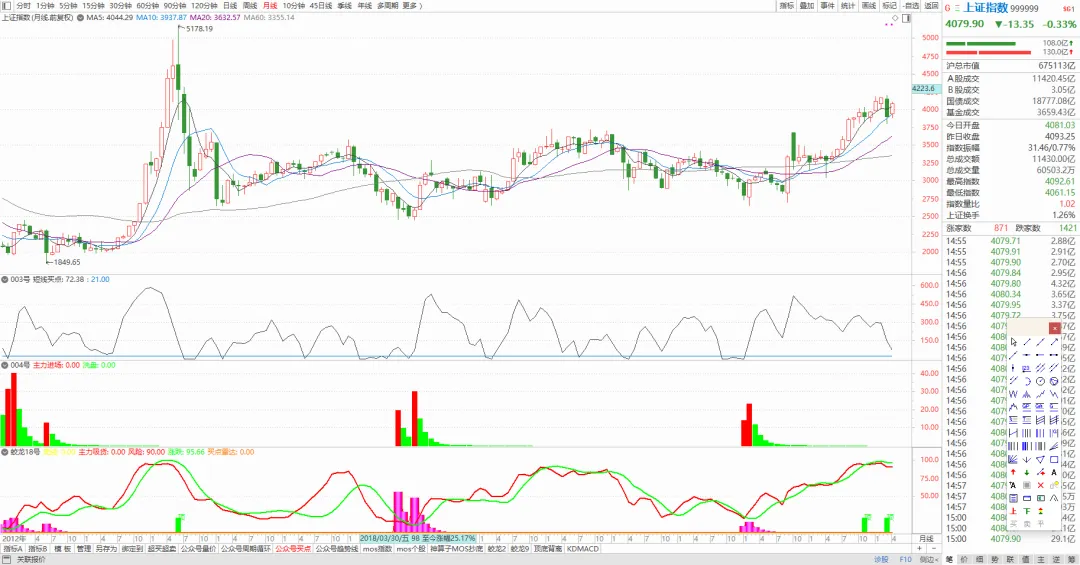Click 另存为 save-as button
Viewport: 1080px width, 565px height.
click(106, 549)
